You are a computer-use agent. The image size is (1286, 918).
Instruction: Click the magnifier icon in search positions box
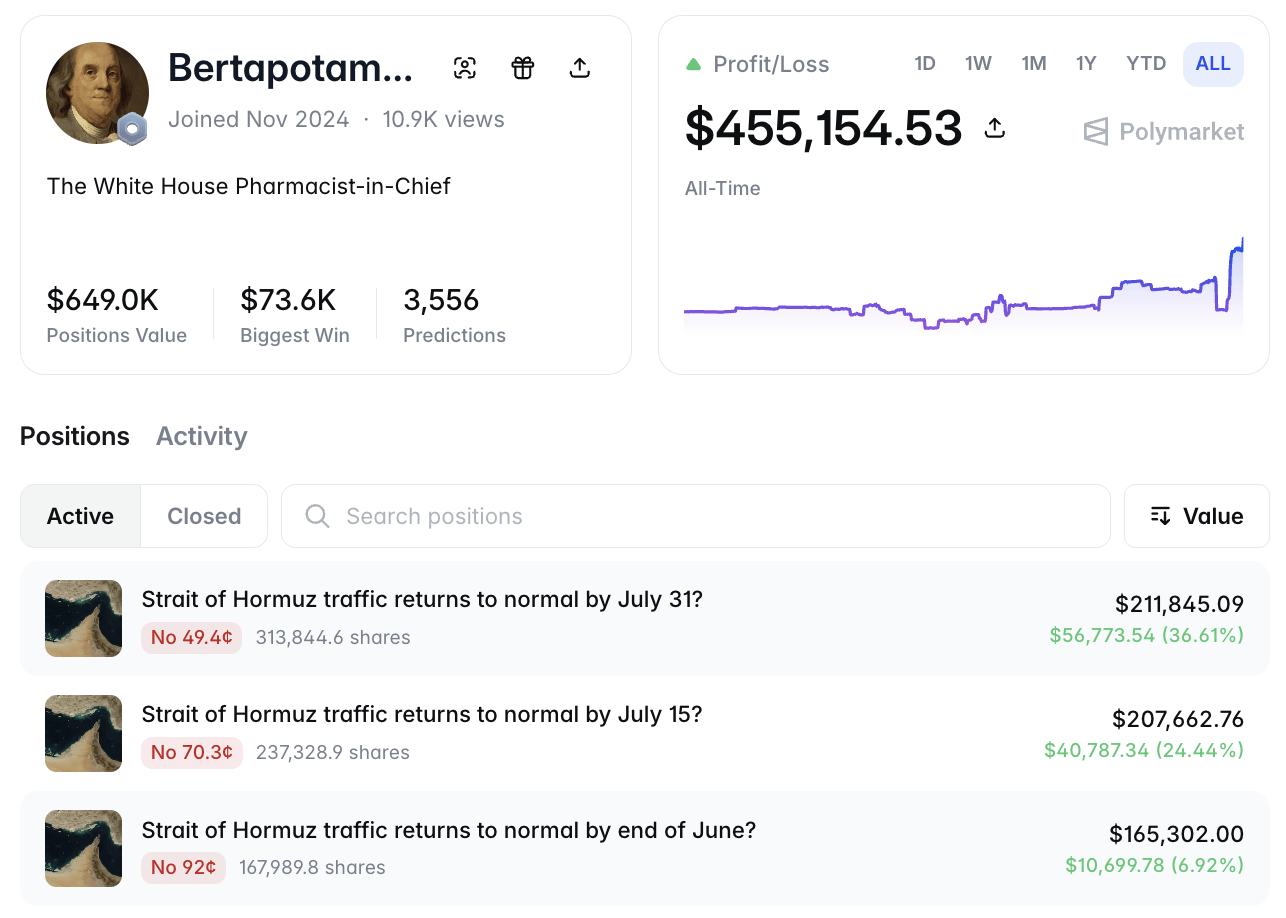pyautogui.click(x=318, y=516)
